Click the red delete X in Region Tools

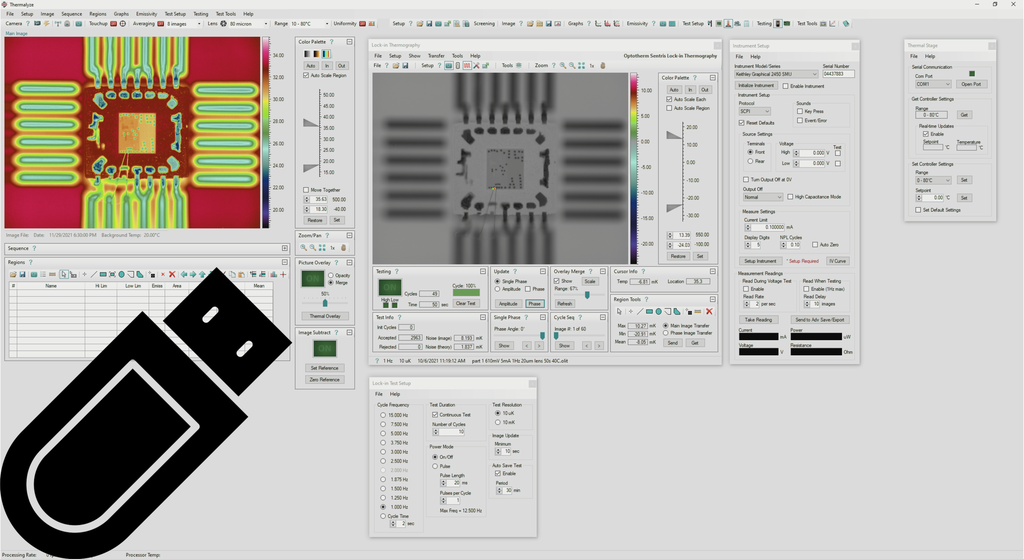709,311
